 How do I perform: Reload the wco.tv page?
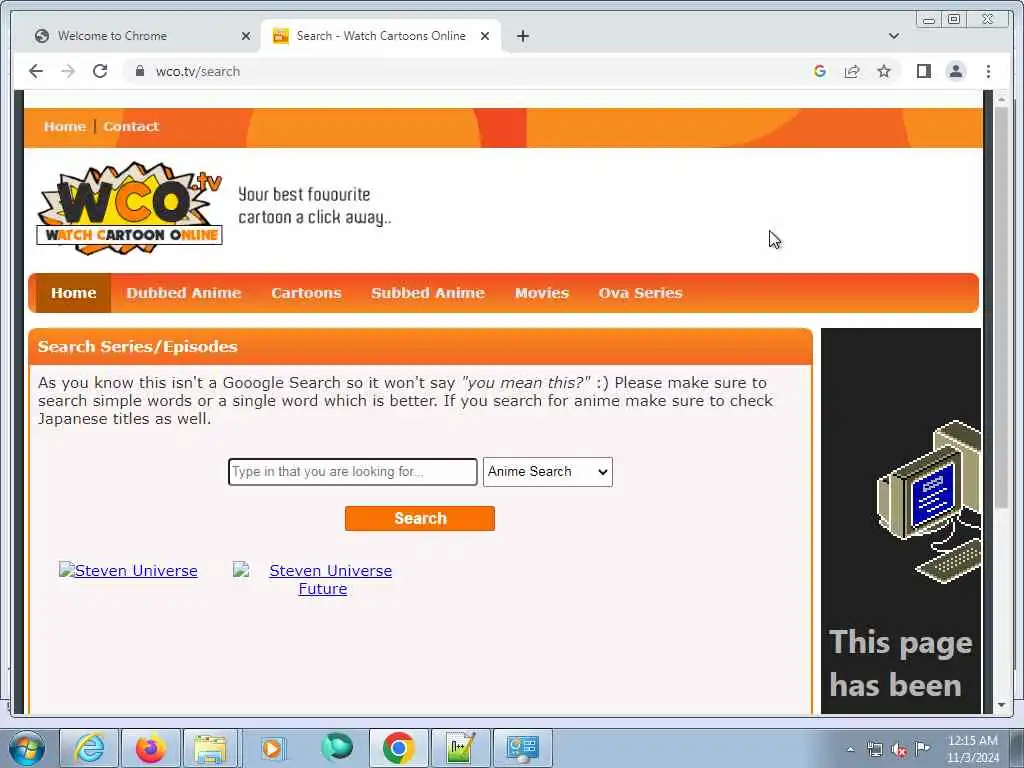coord(100,71)
